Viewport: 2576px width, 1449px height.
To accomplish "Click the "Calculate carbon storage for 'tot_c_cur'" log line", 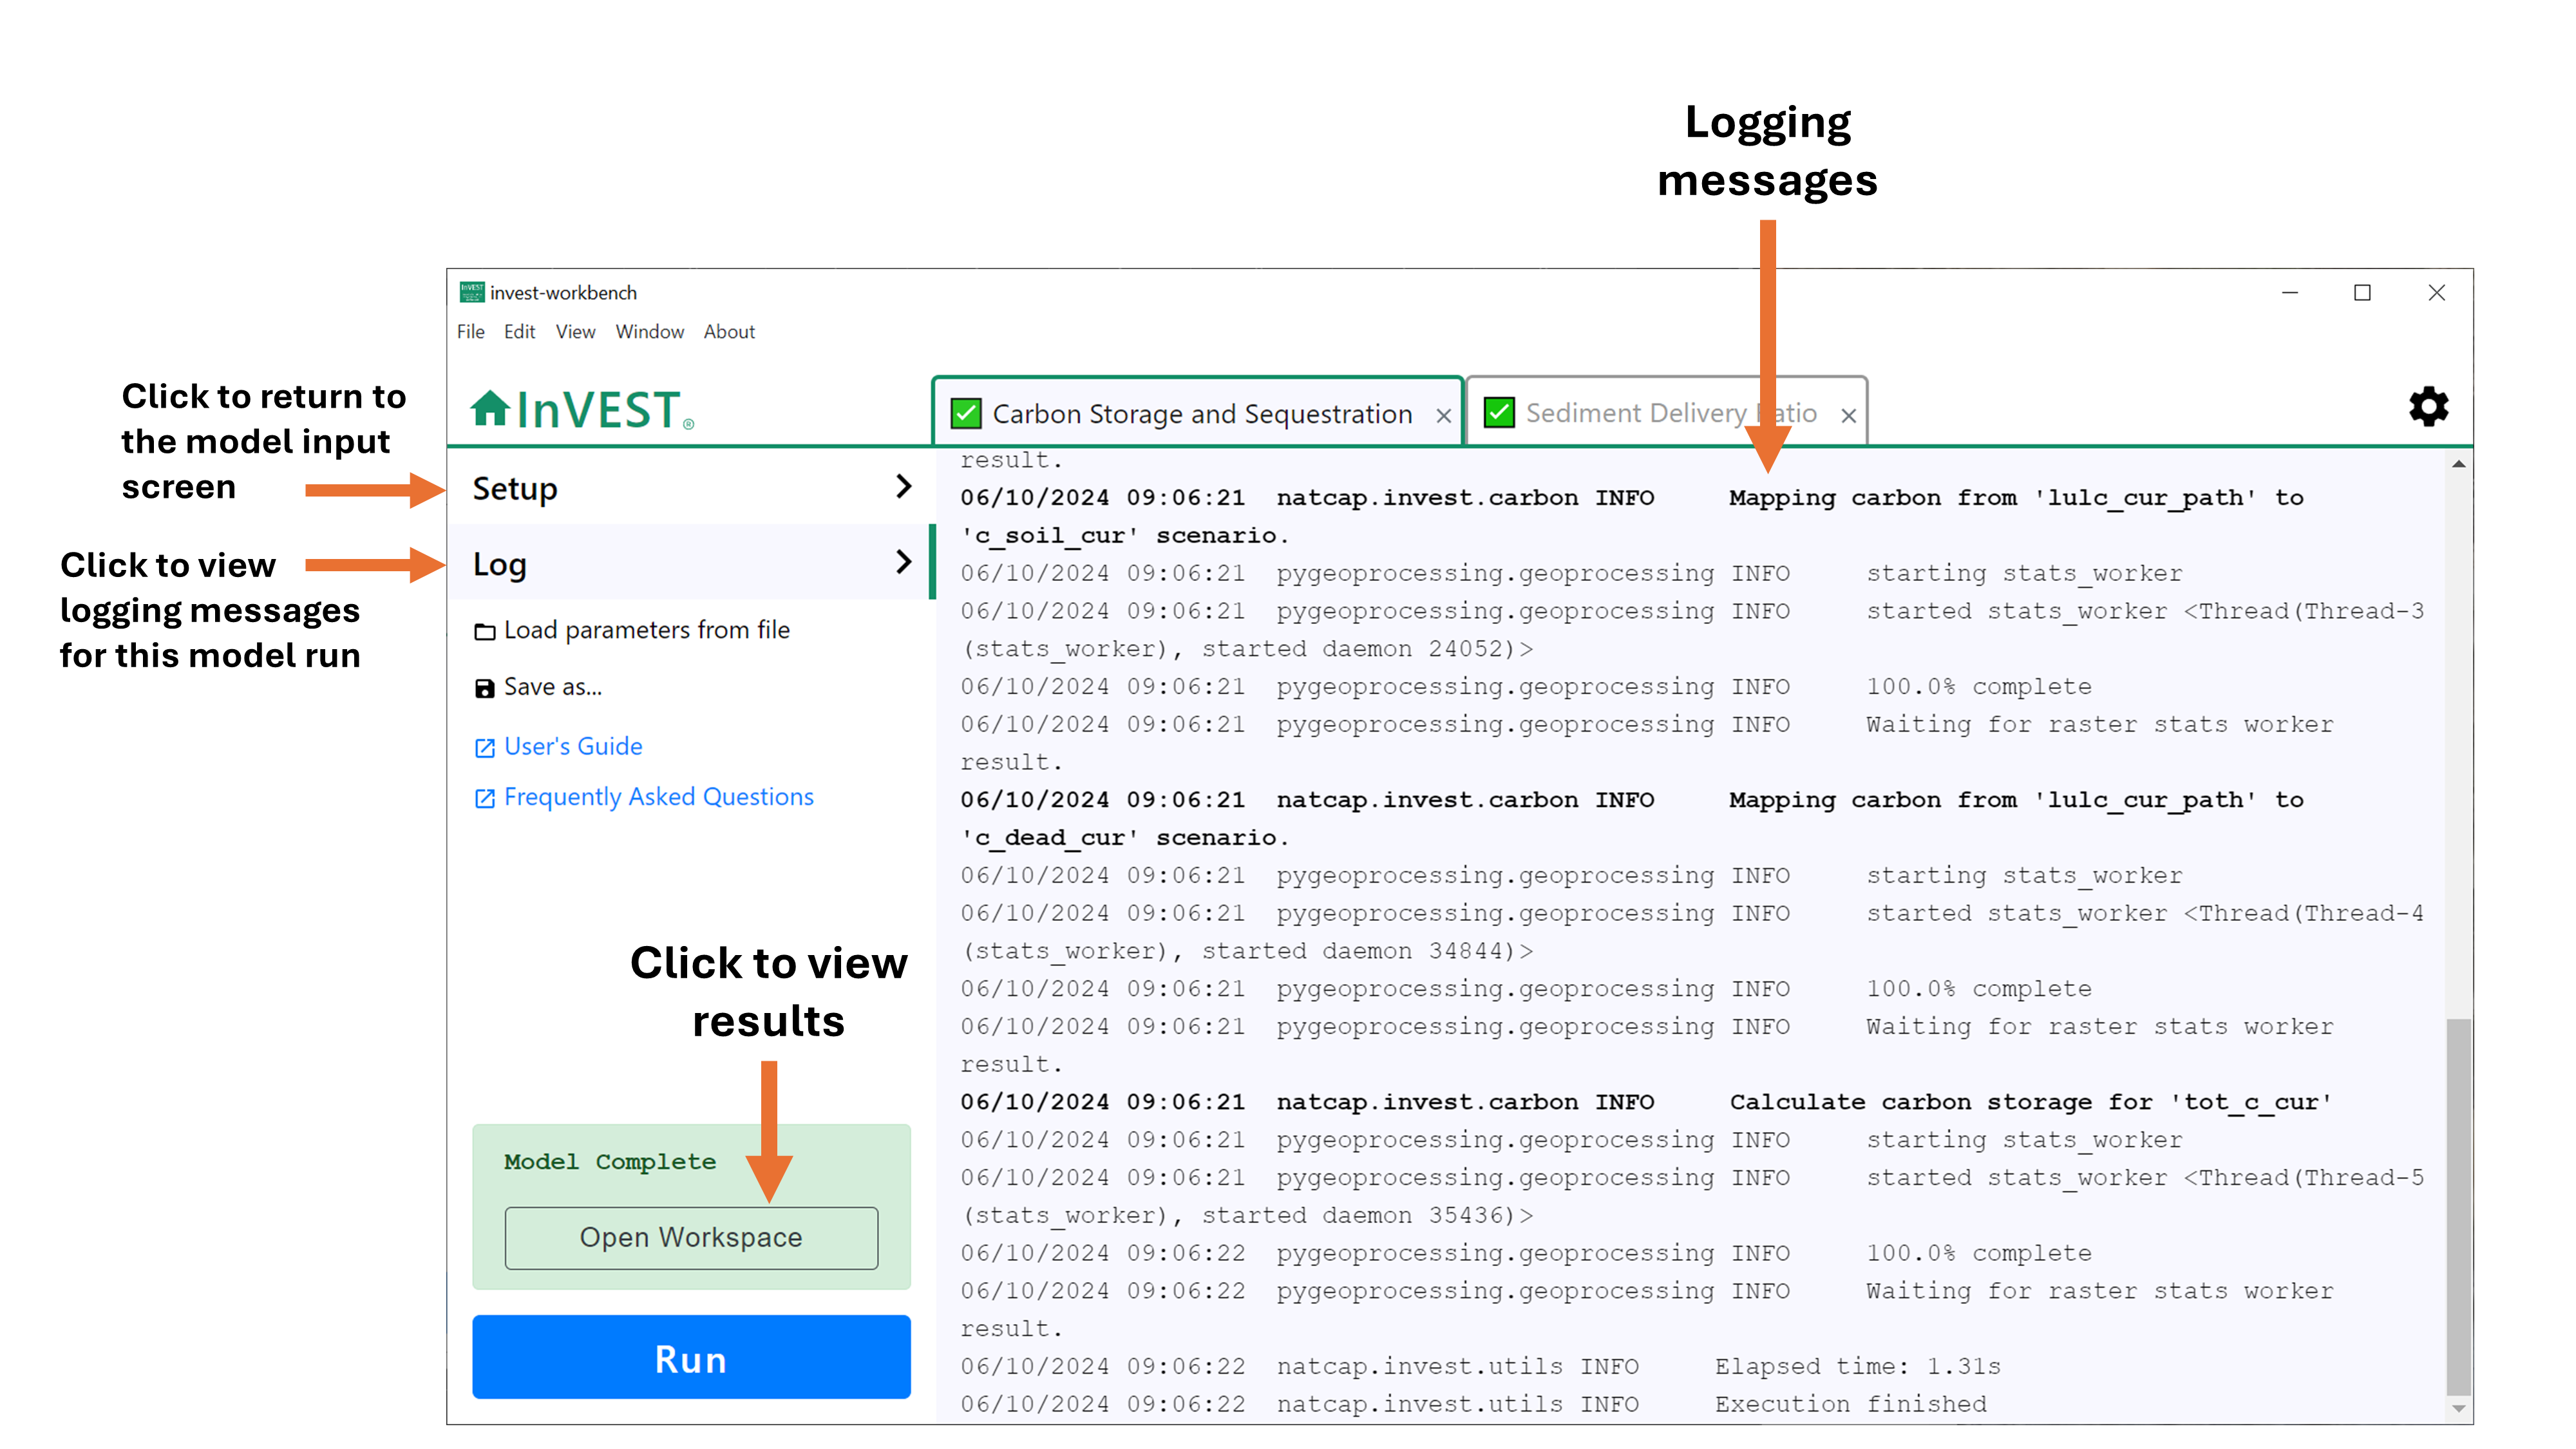I will pos(1646,1102).
